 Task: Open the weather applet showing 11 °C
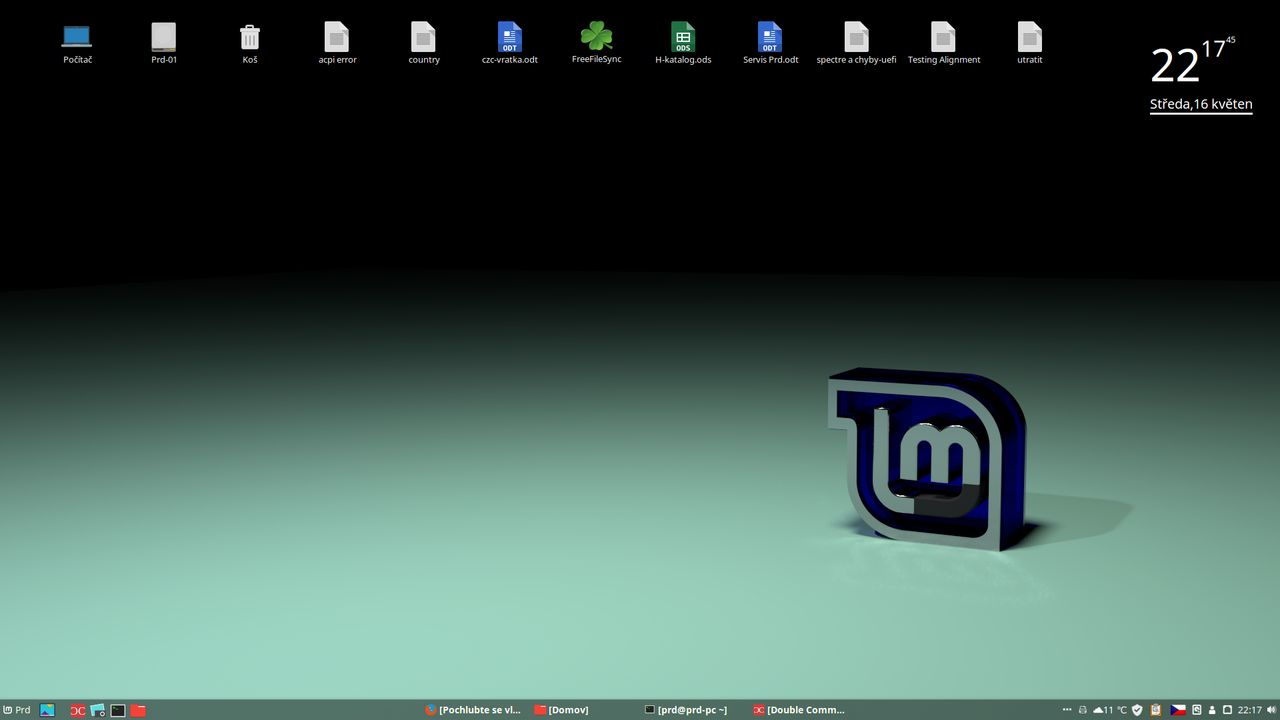[x=1110, y=710]
